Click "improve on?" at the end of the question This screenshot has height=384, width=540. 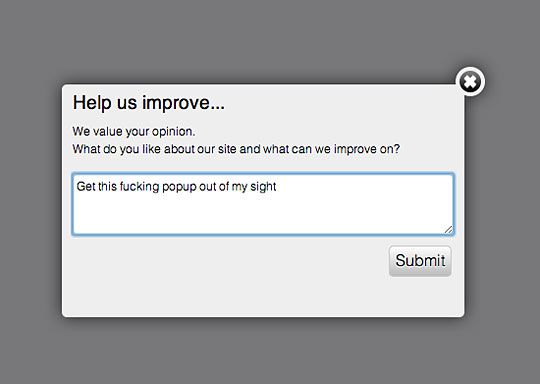(x=367, y=149)
